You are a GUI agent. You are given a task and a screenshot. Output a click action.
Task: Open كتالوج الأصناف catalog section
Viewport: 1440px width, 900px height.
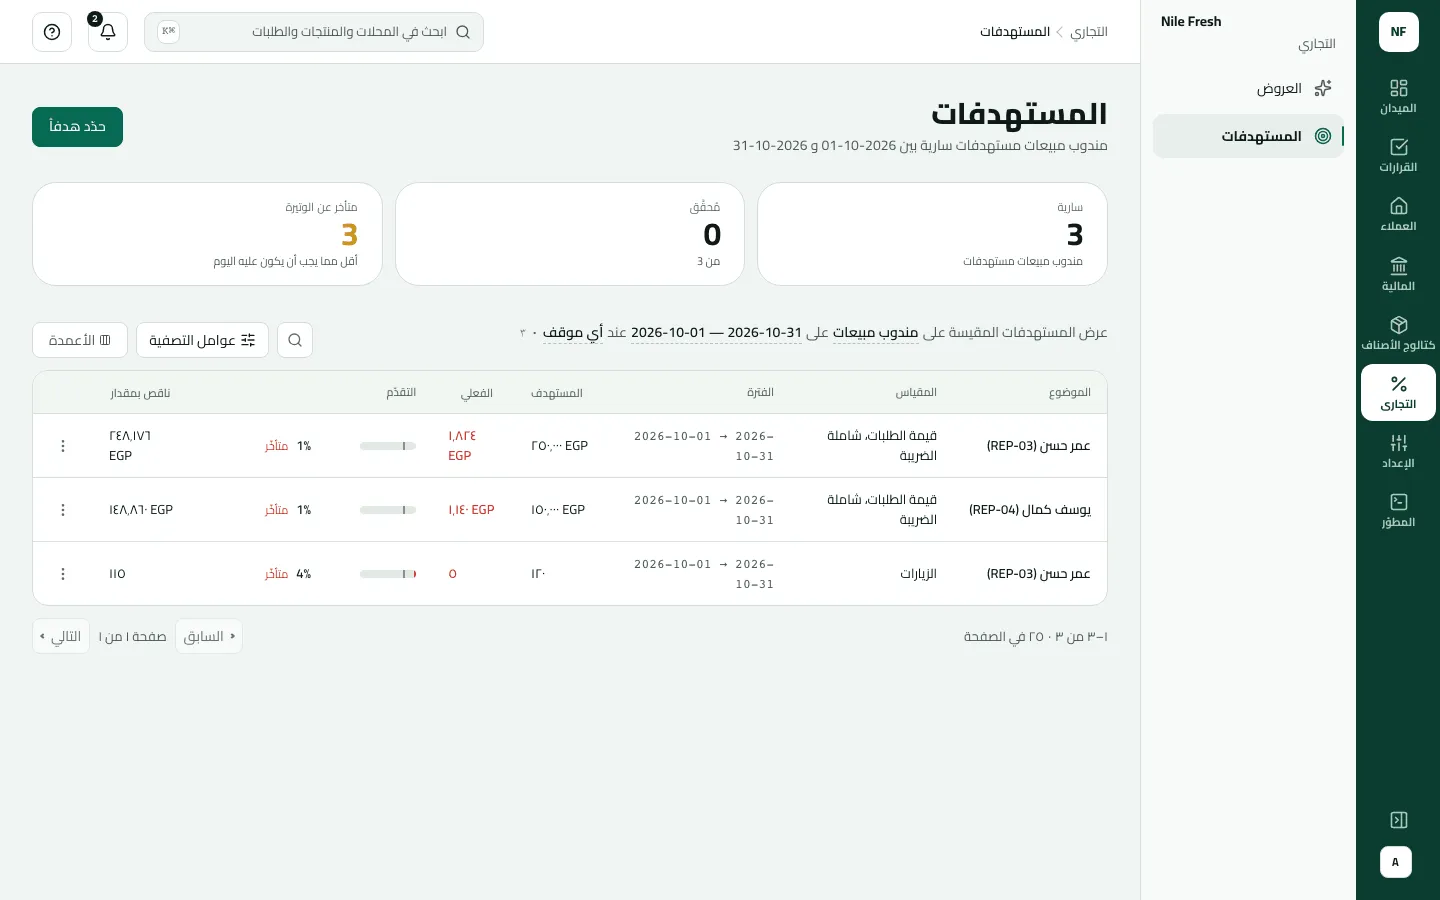point(1398,334)
